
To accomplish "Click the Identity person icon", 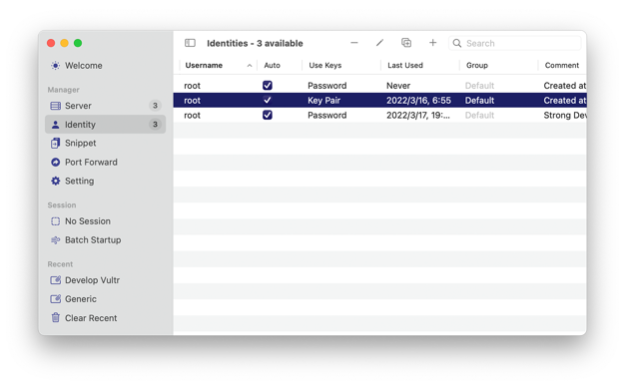I will 55,124.
